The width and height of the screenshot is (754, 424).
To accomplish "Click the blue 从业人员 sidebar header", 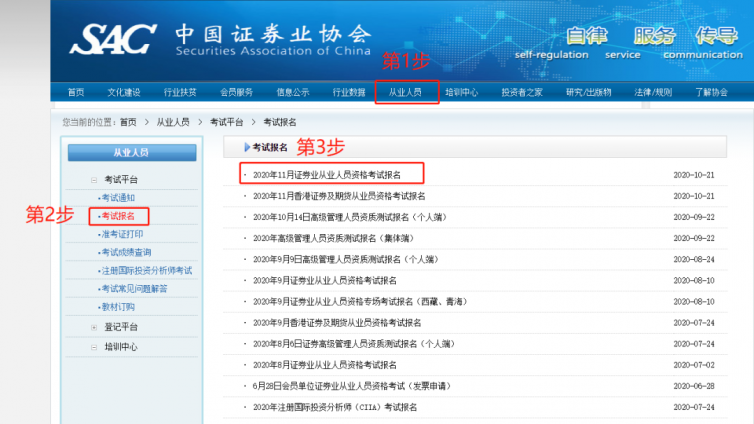I will (132, 153).
